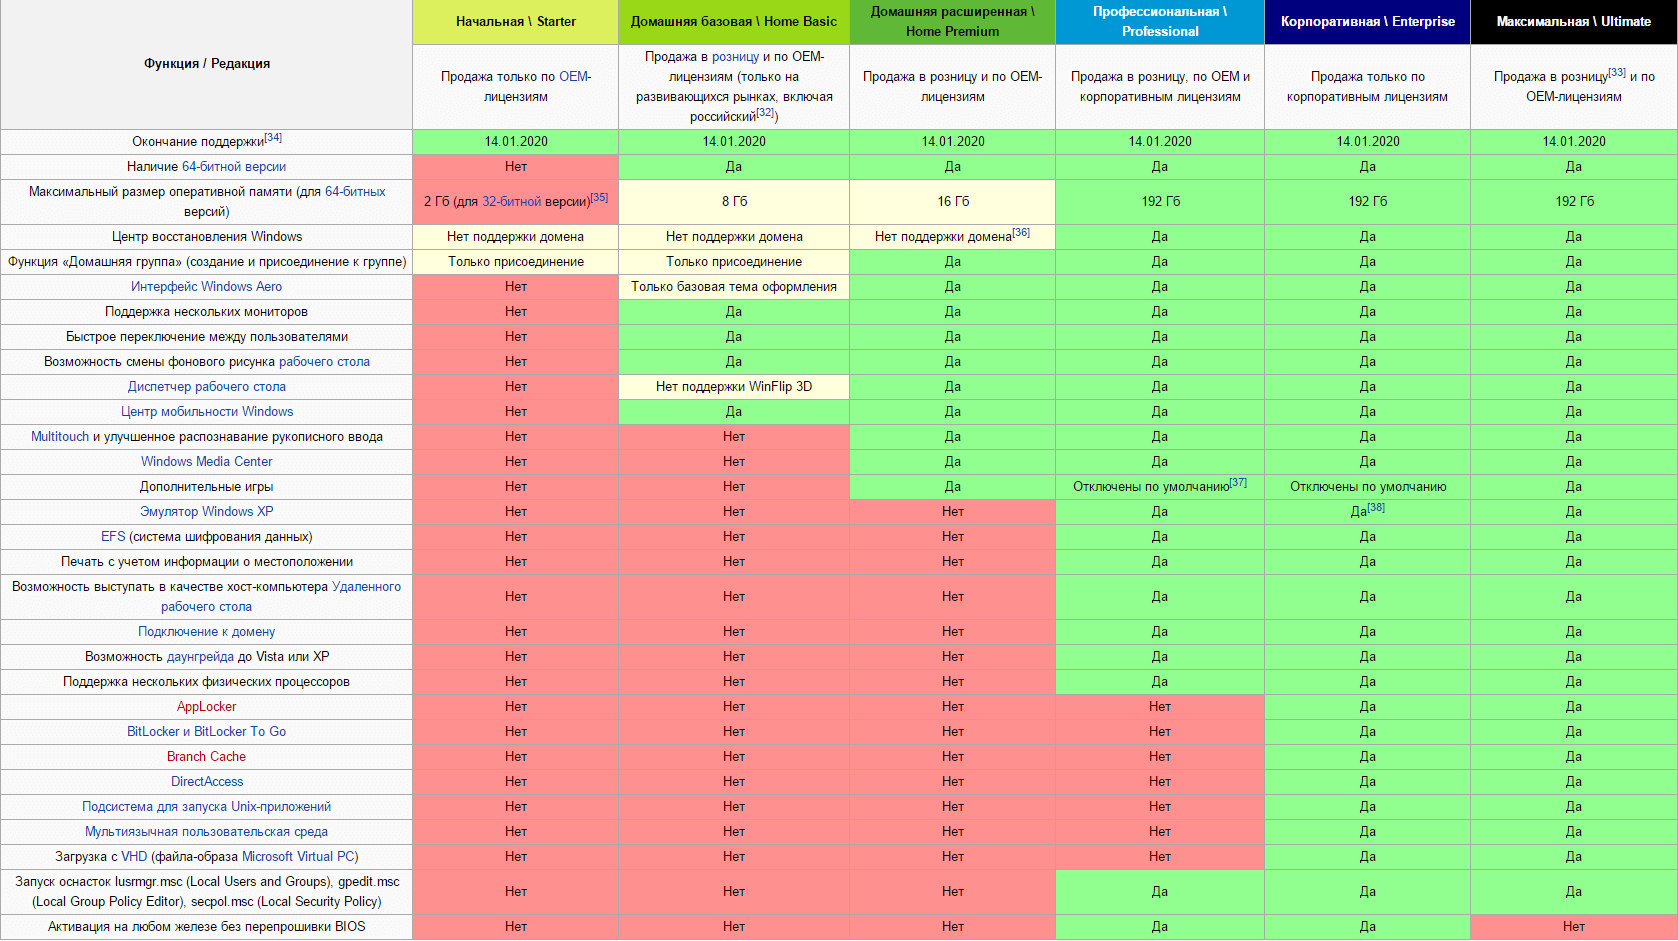
Task: Open the Branch Cache link
Action: pyautogui.click(x=206, y=756)
